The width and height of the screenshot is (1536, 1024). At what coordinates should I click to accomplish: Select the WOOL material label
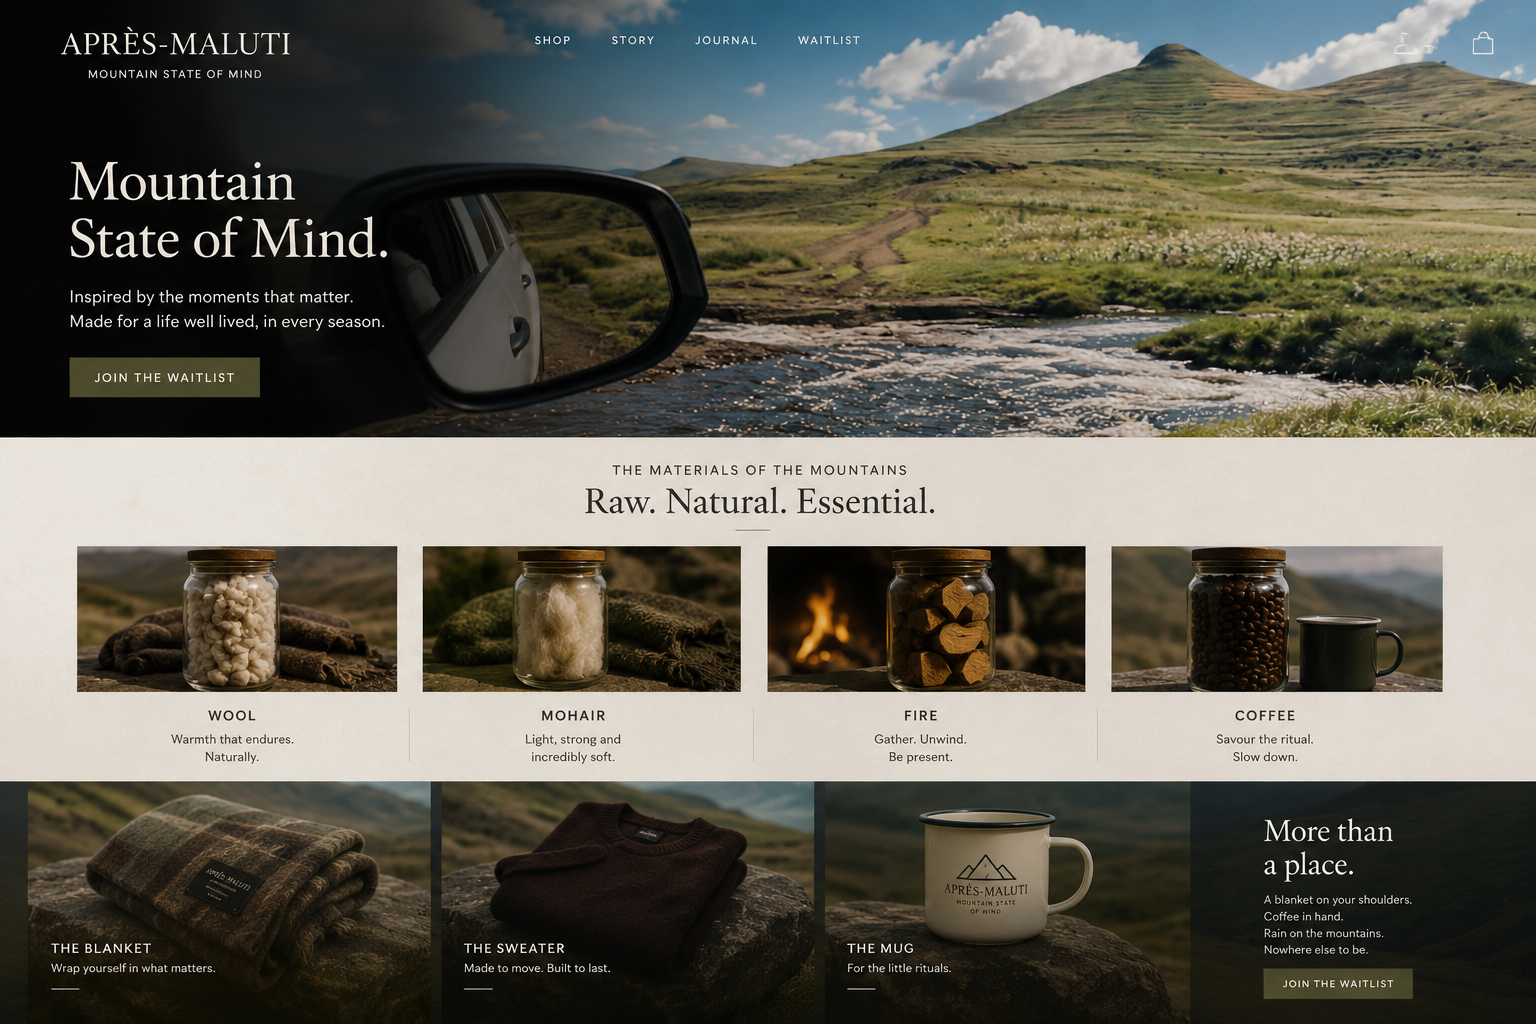coord(232,716)
